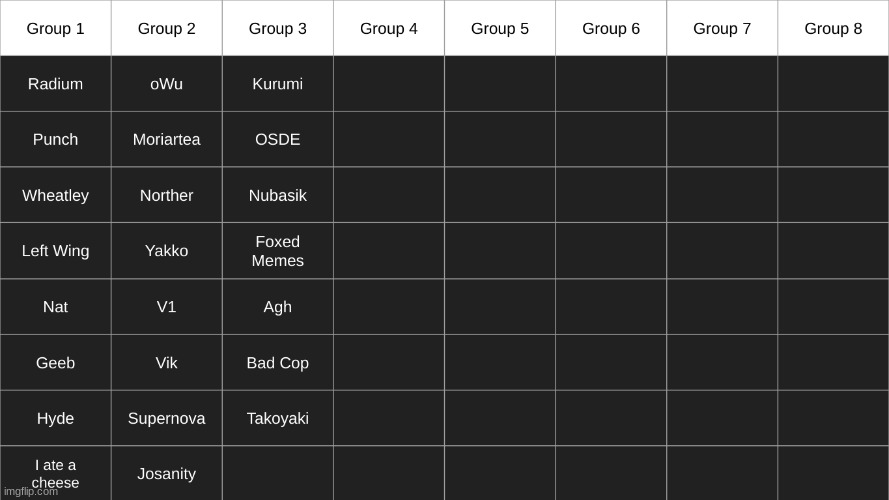The height and width of the screenshot is (500, 889).
Task: Click the Group 8 column header
Action: pyautogui.click(x=833, y=28)
